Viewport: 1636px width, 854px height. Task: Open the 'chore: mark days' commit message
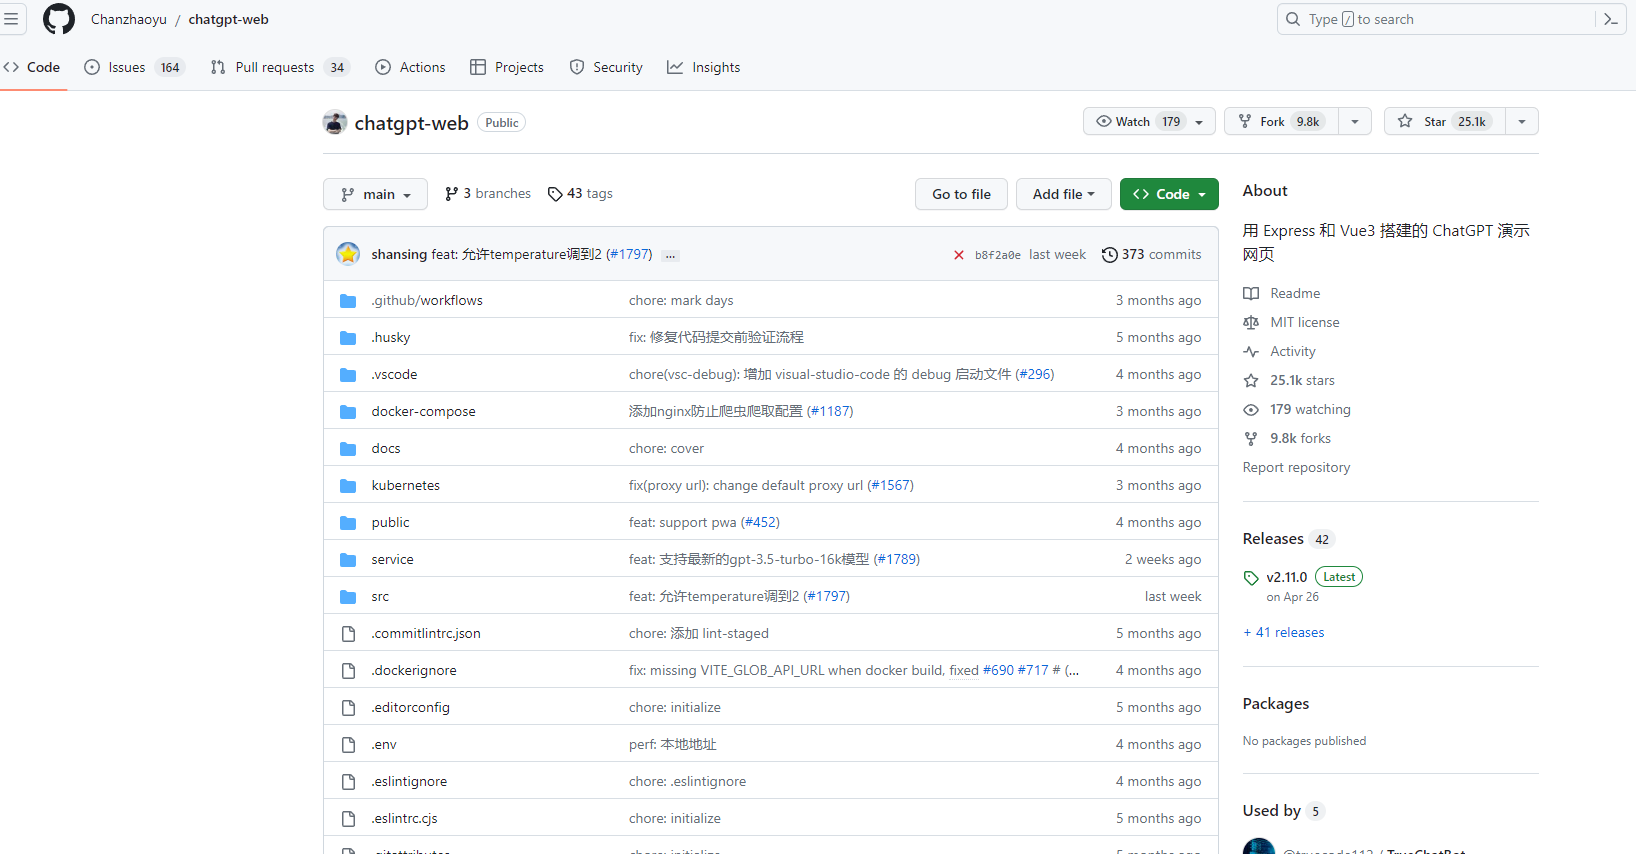(x=681, y=301)
